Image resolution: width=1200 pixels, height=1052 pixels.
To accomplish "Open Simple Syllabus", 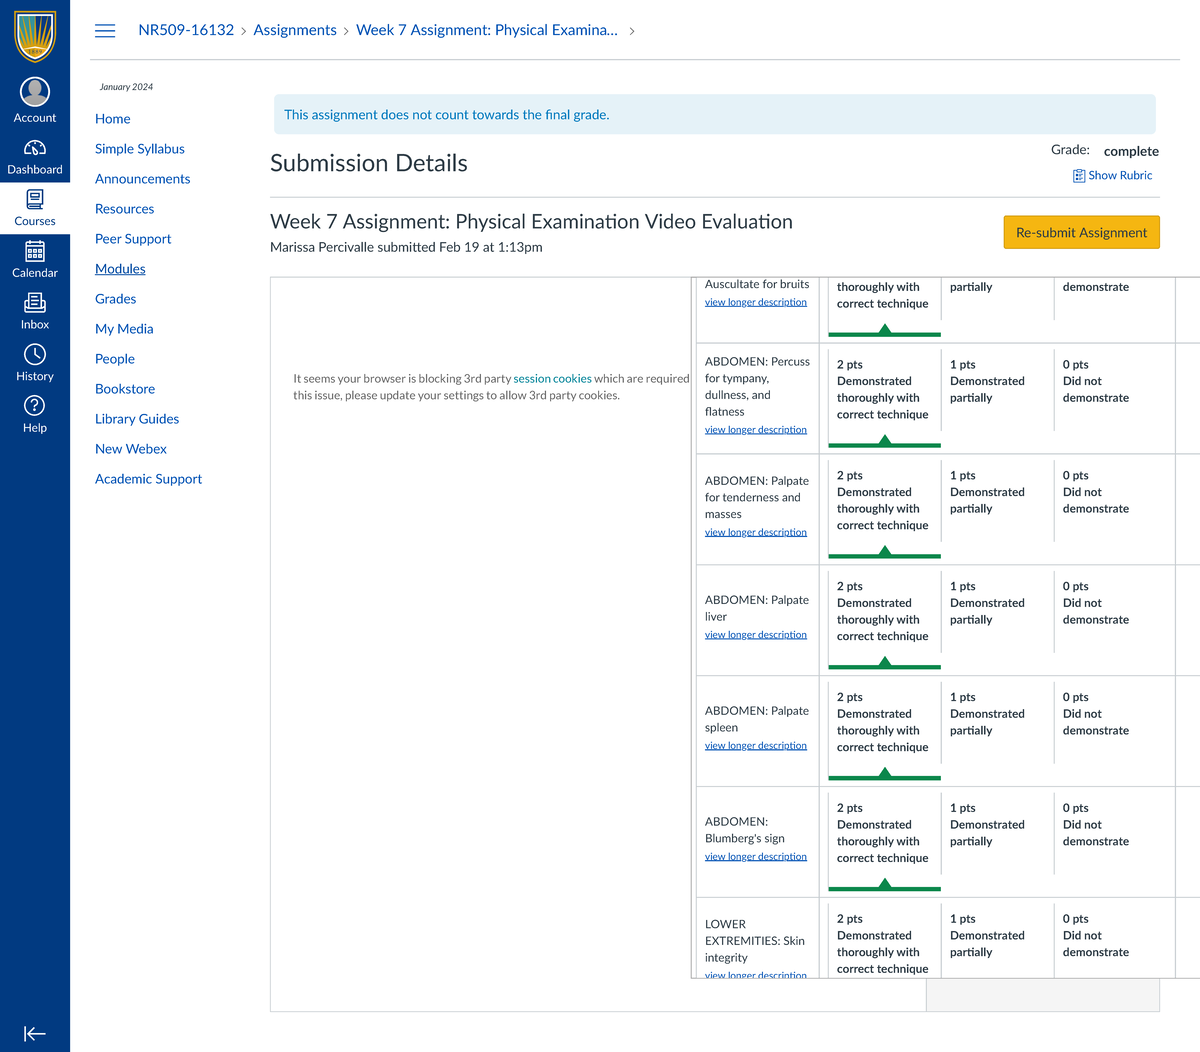I will (140, 149).
